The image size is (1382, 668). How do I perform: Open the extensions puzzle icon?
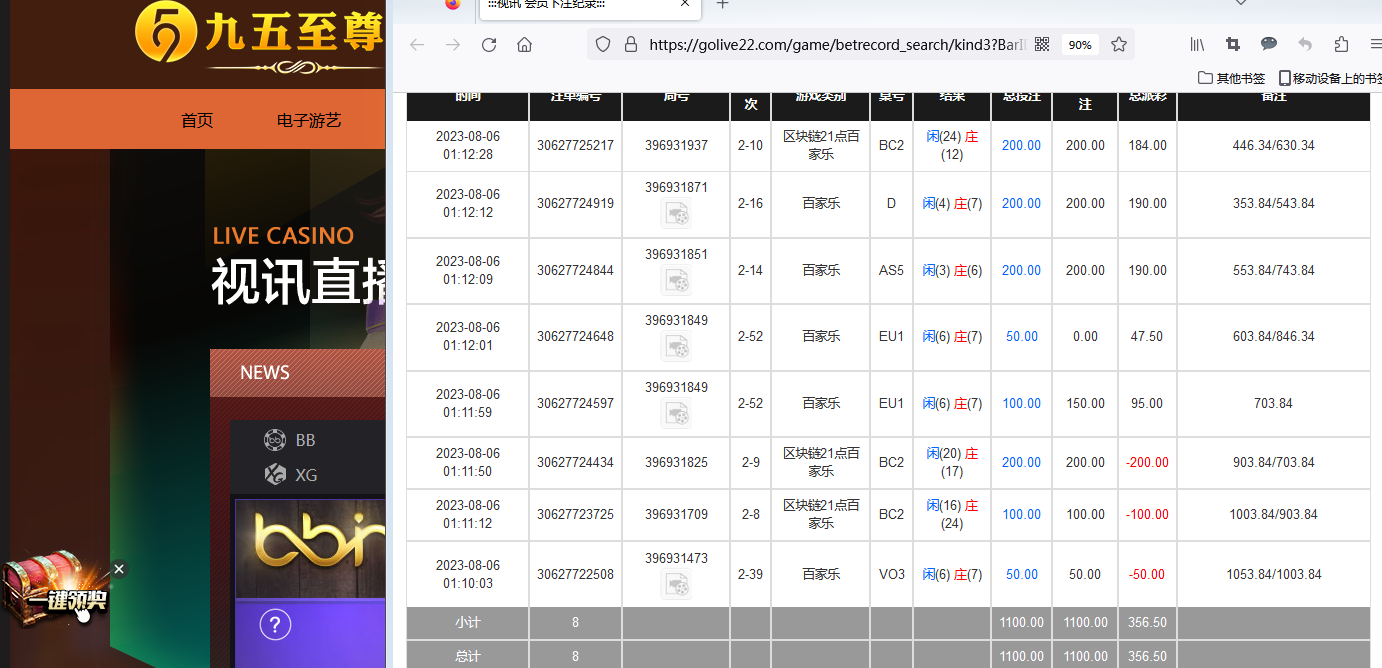pos(1341,44)
